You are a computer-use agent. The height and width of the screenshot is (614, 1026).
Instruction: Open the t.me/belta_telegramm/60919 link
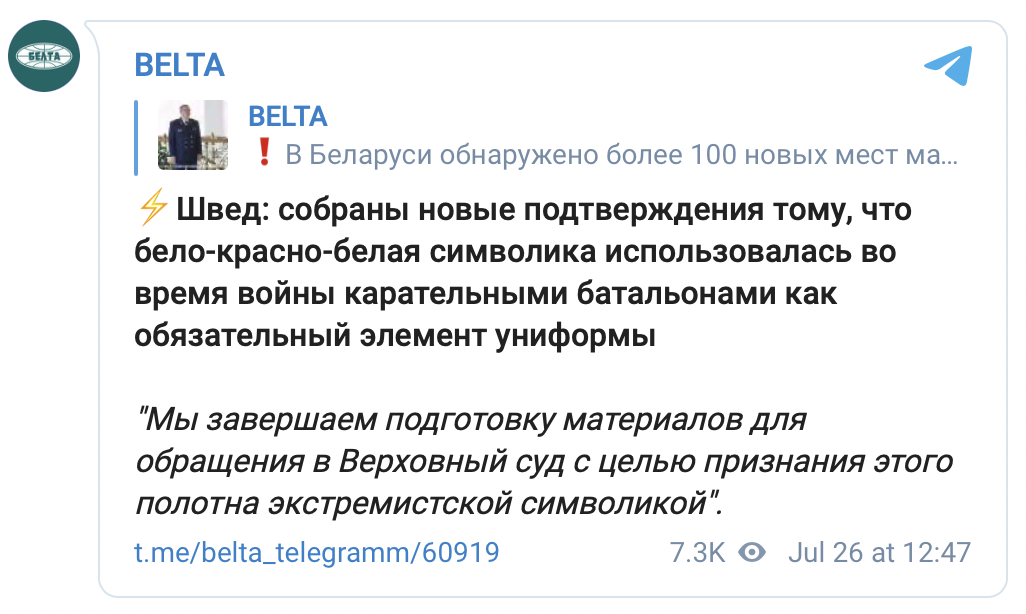click(x=315, y=550)
